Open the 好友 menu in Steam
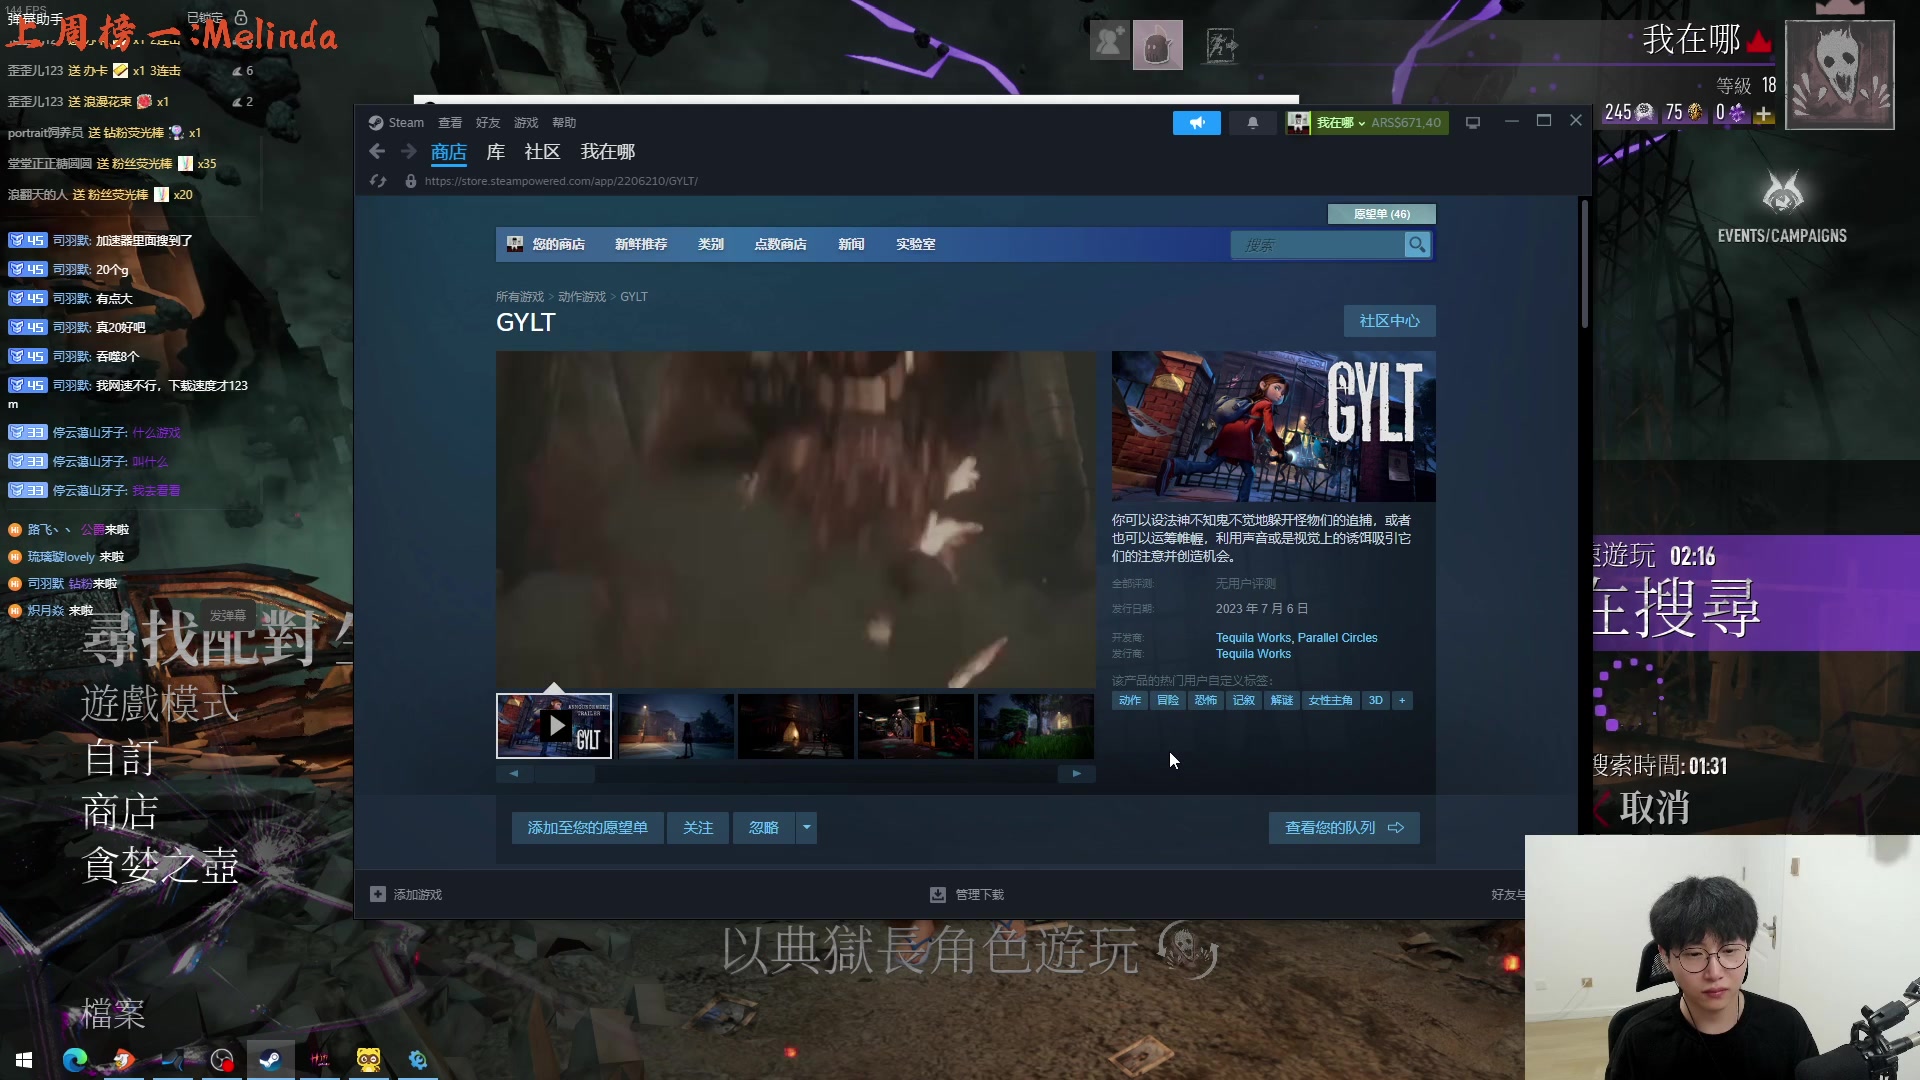1920x1080 pixels. [x=488, y=123]
